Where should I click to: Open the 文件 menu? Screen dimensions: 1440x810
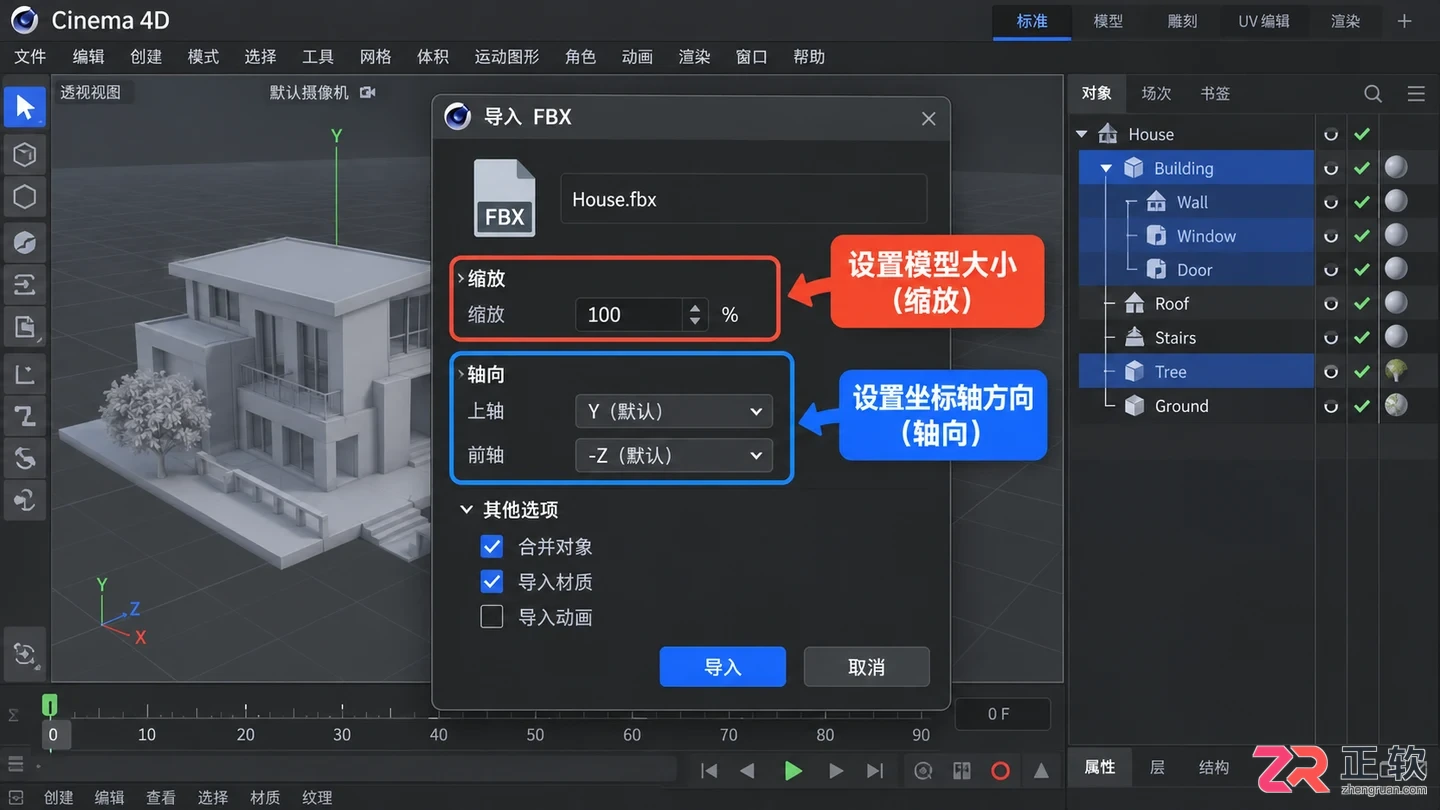(x=30, y=57)
